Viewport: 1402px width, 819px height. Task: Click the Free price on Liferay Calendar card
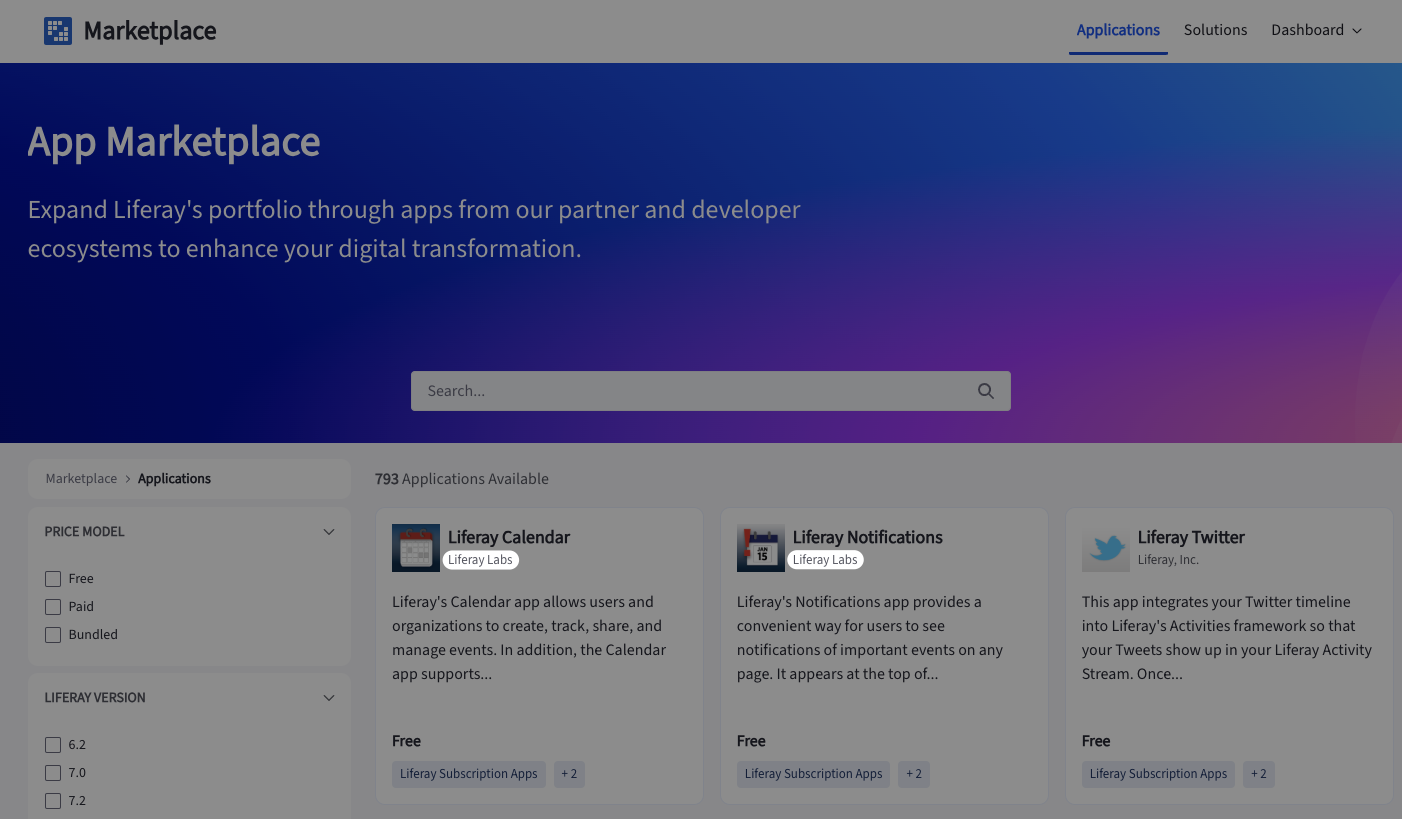[406, 741]
